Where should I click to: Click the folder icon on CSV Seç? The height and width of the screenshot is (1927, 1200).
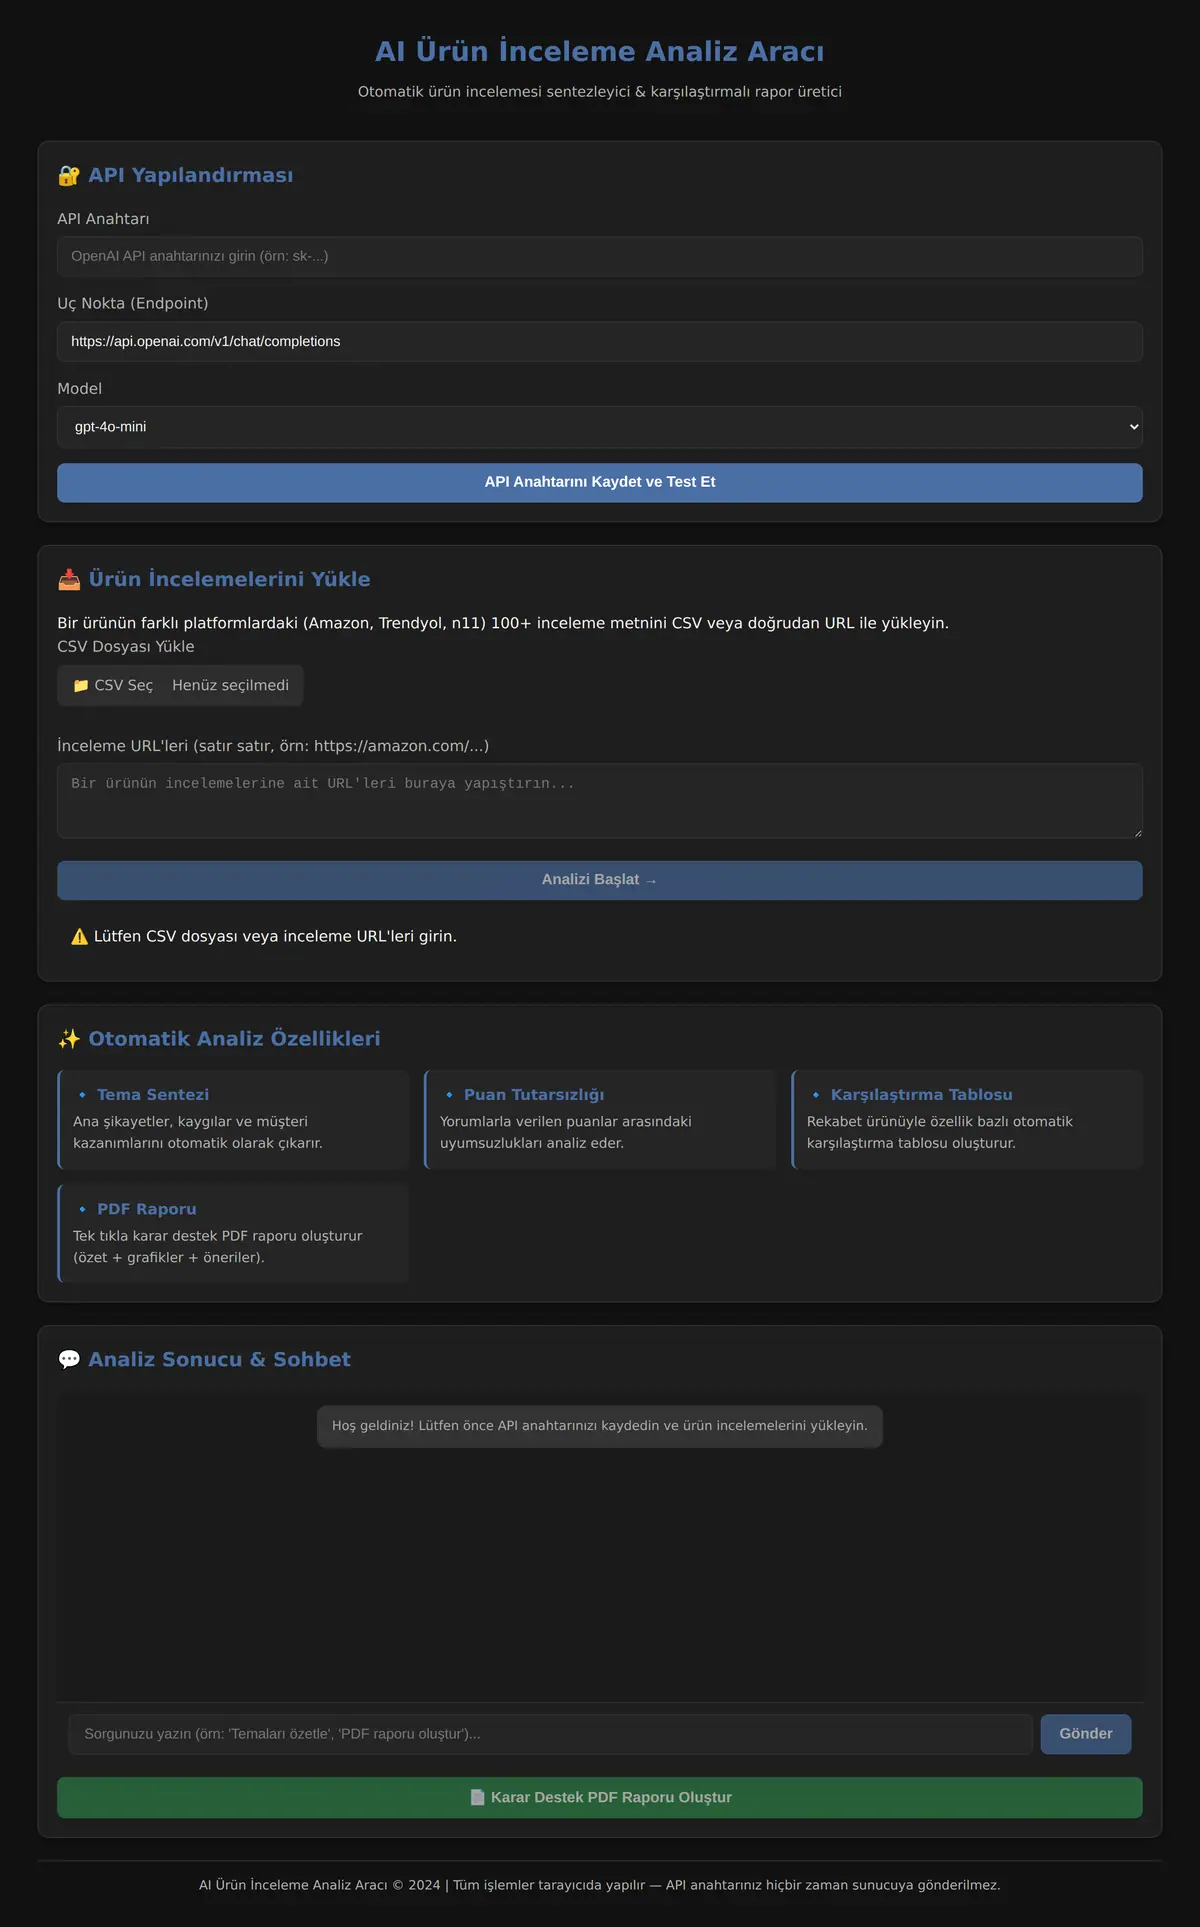coord(81,686)
